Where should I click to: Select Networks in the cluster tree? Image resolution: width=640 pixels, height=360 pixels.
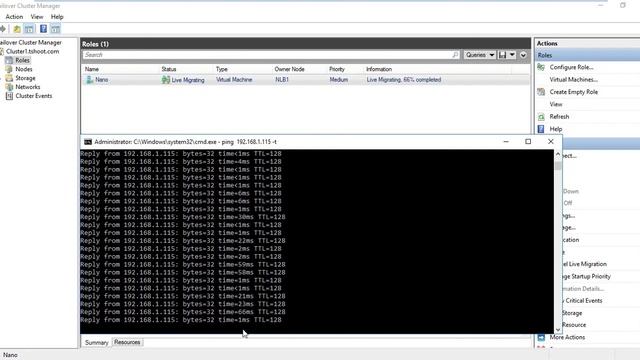[27, 87]
